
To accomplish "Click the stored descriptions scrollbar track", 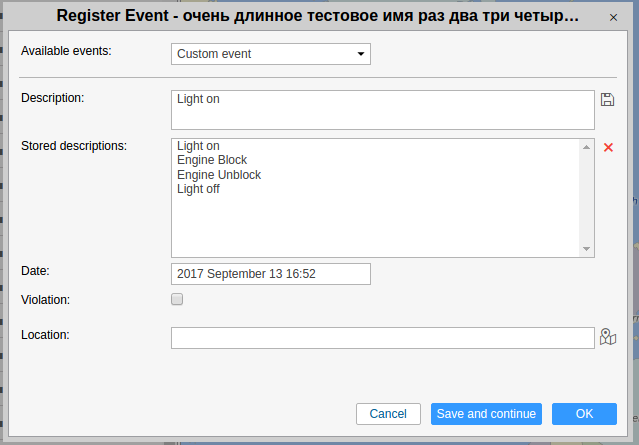I will (x=588, y=198).
